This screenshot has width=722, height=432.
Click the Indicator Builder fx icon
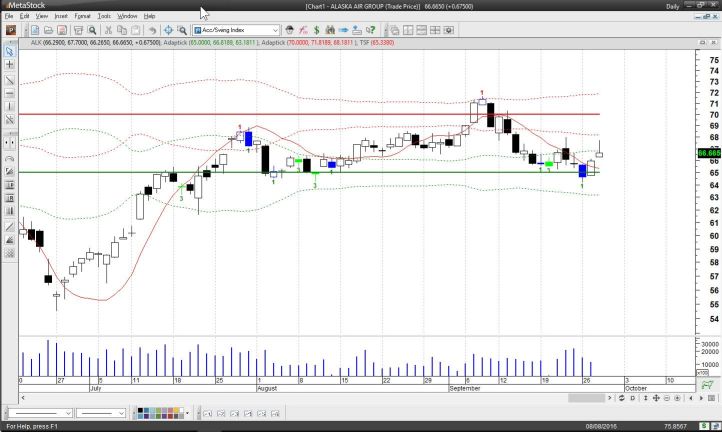click(x=303, y=30)
